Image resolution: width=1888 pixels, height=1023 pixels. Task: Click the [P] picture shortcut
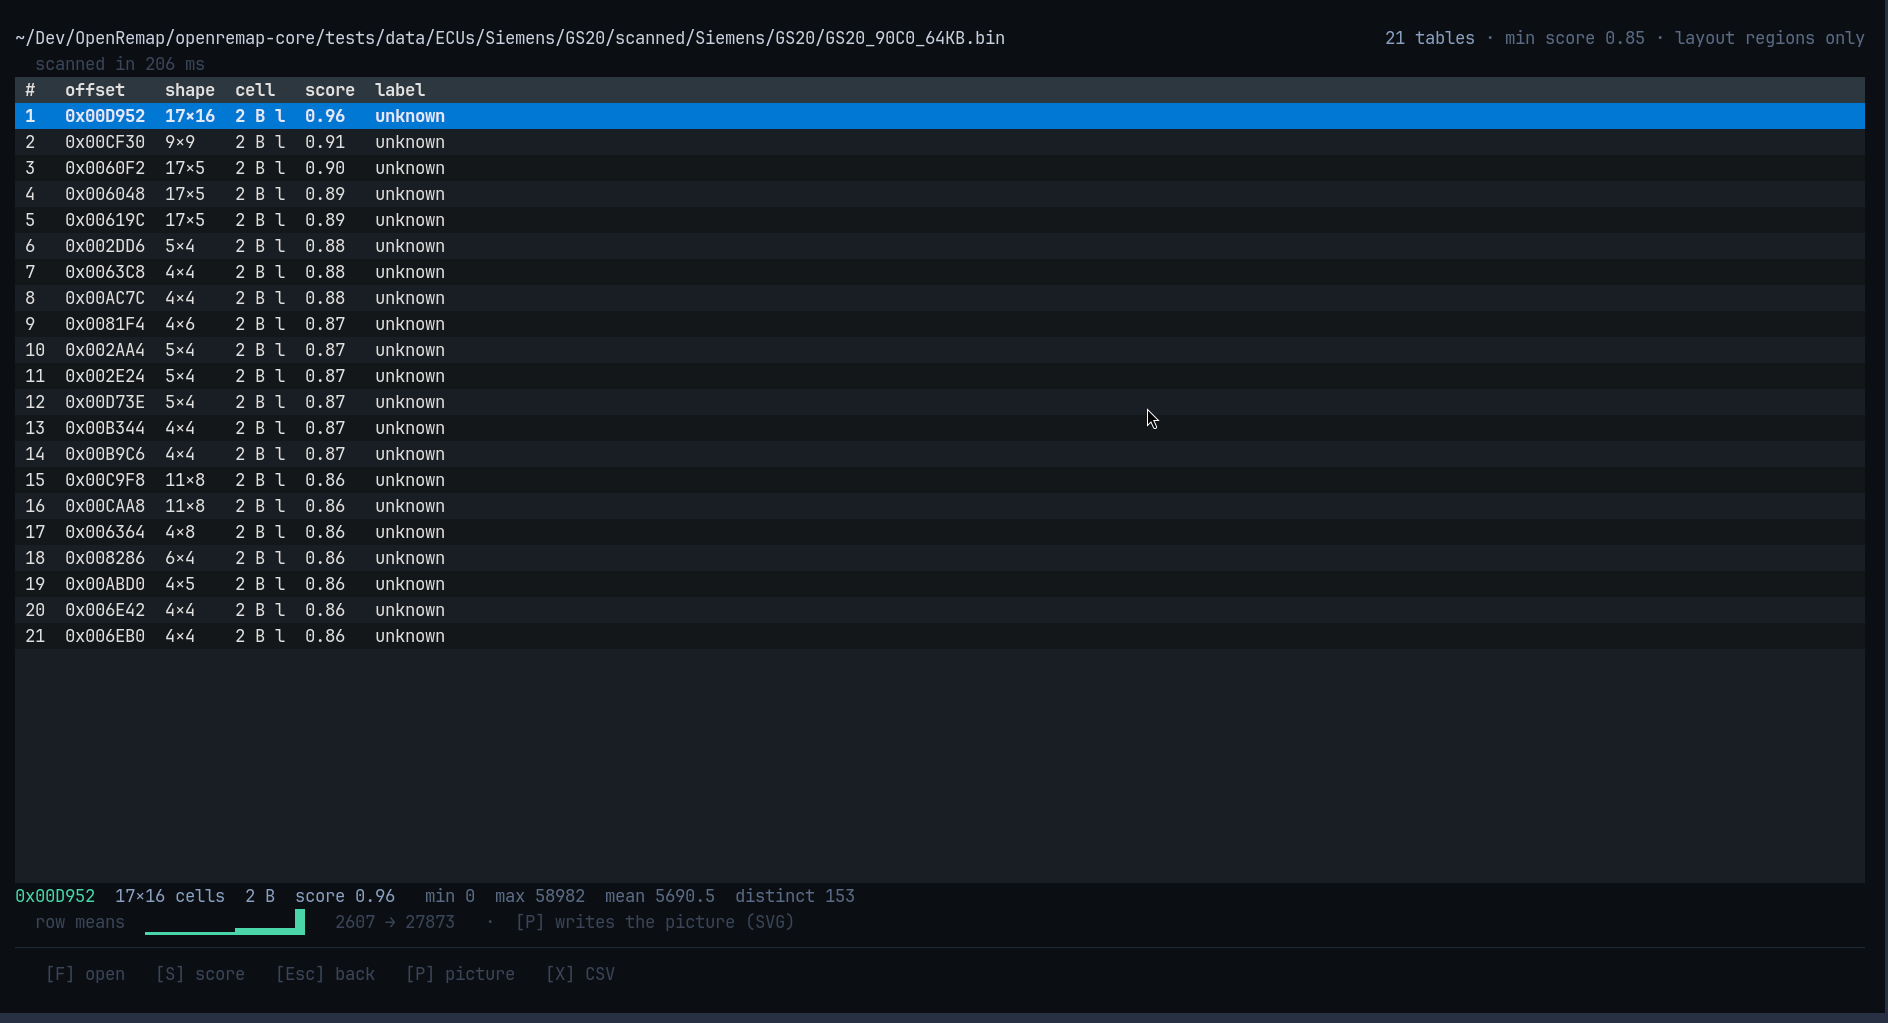(x=460, y=974)
